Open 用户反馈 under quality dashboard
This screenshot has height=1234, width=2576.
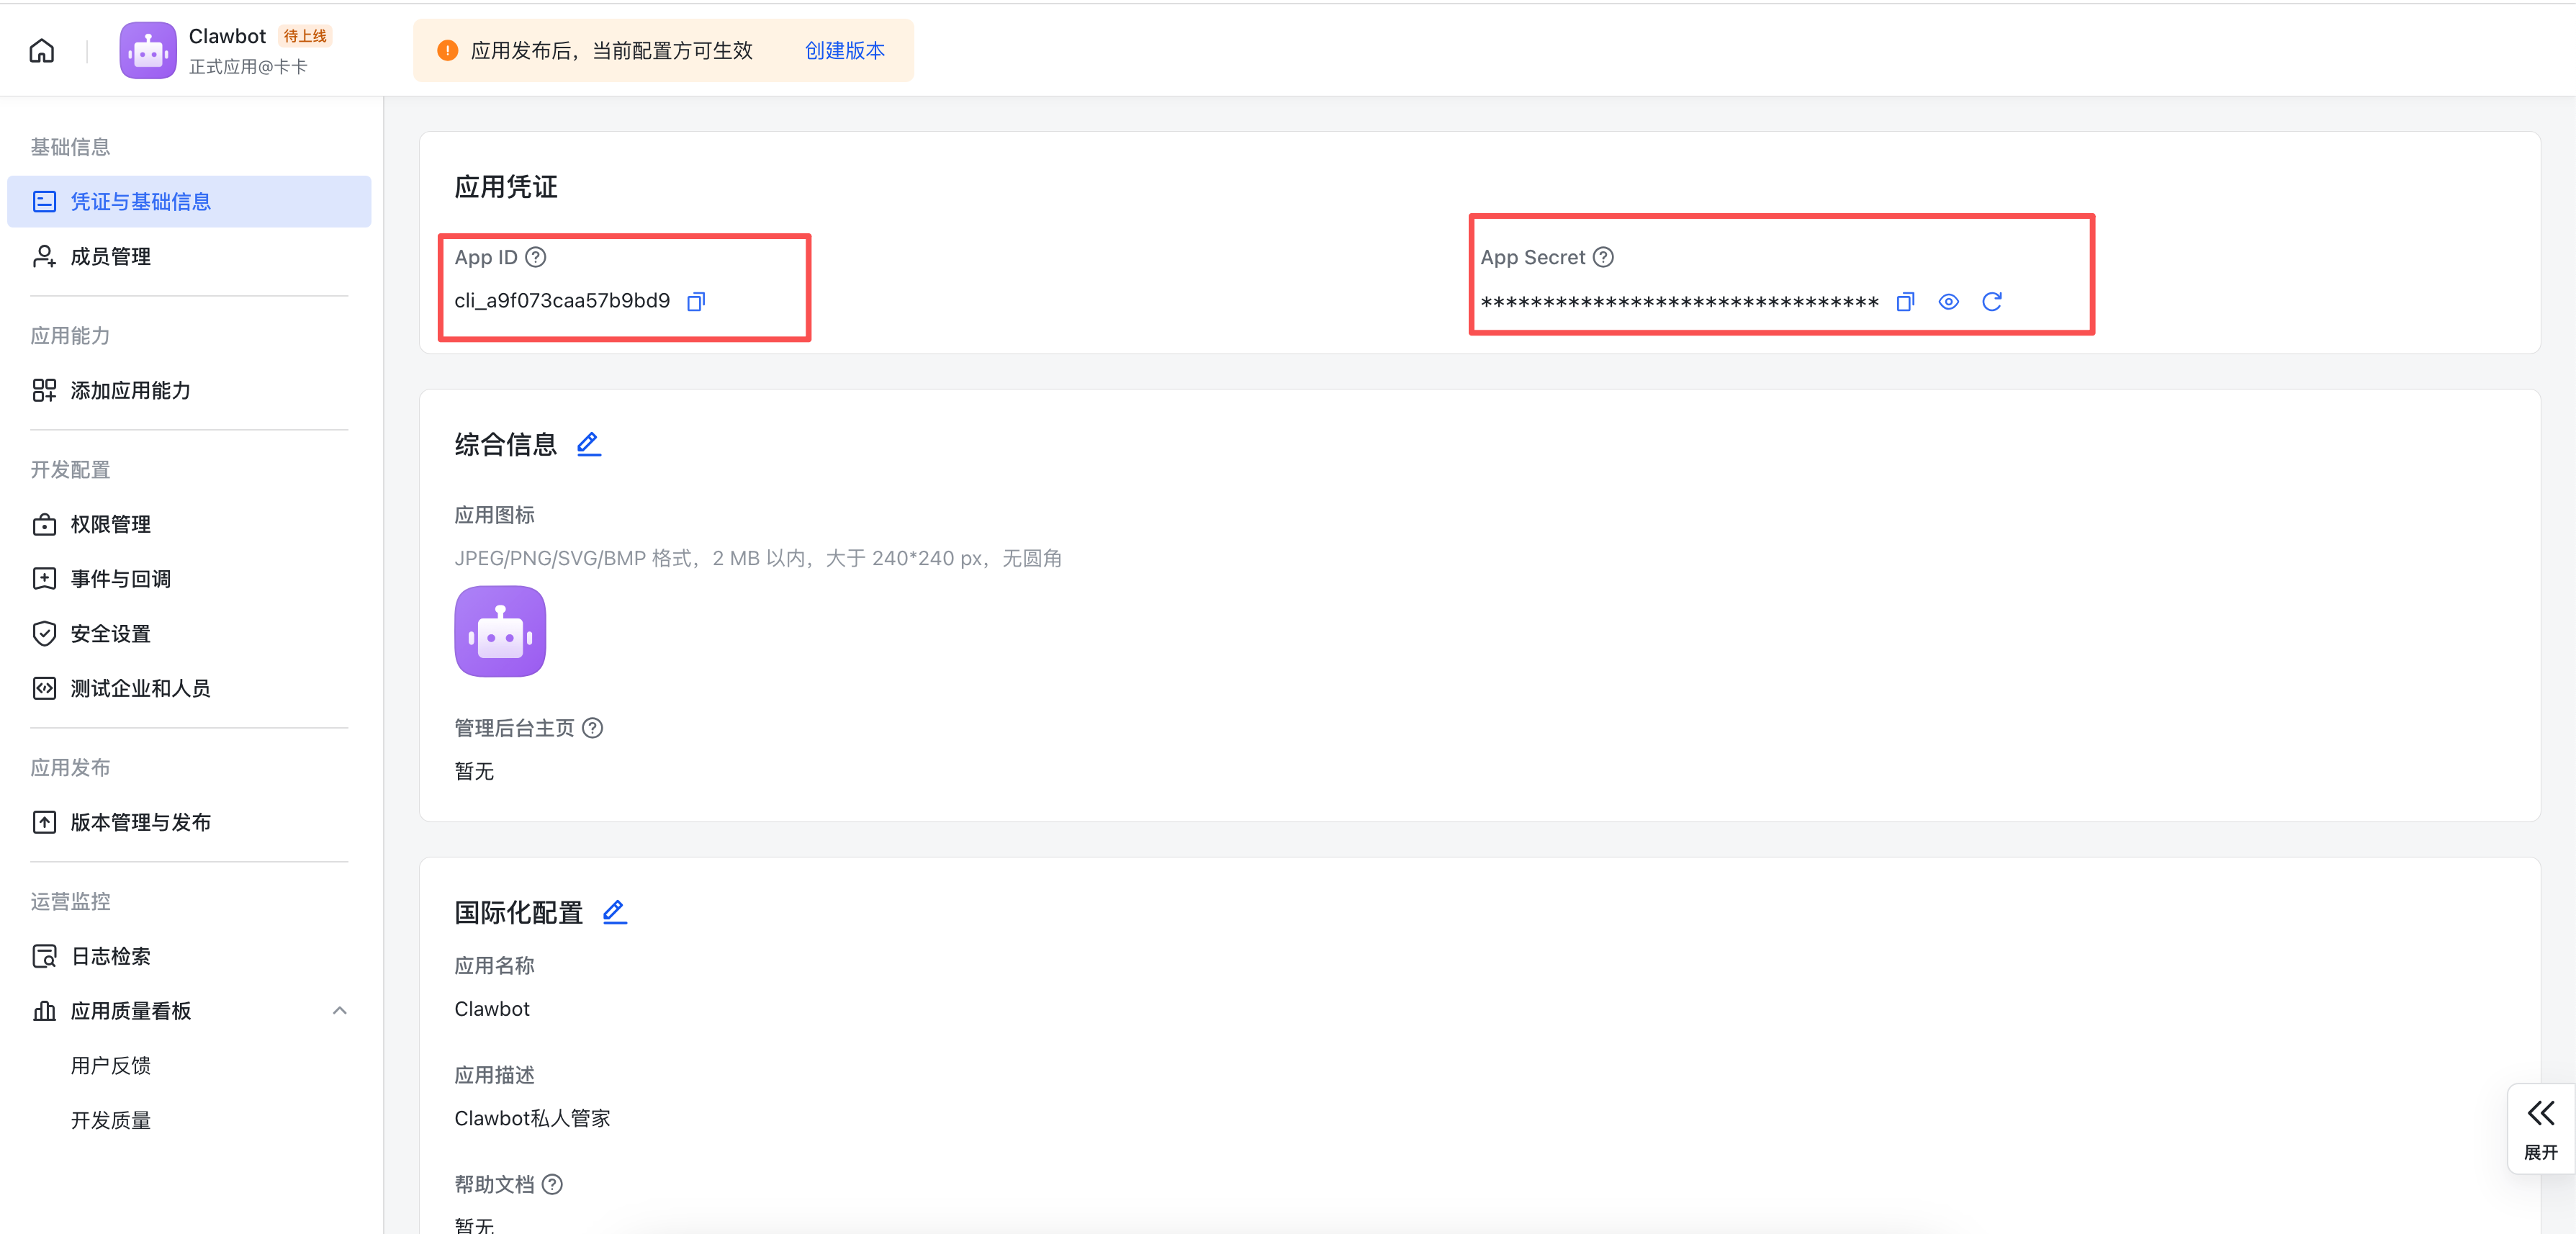[x=110, y=1065]
